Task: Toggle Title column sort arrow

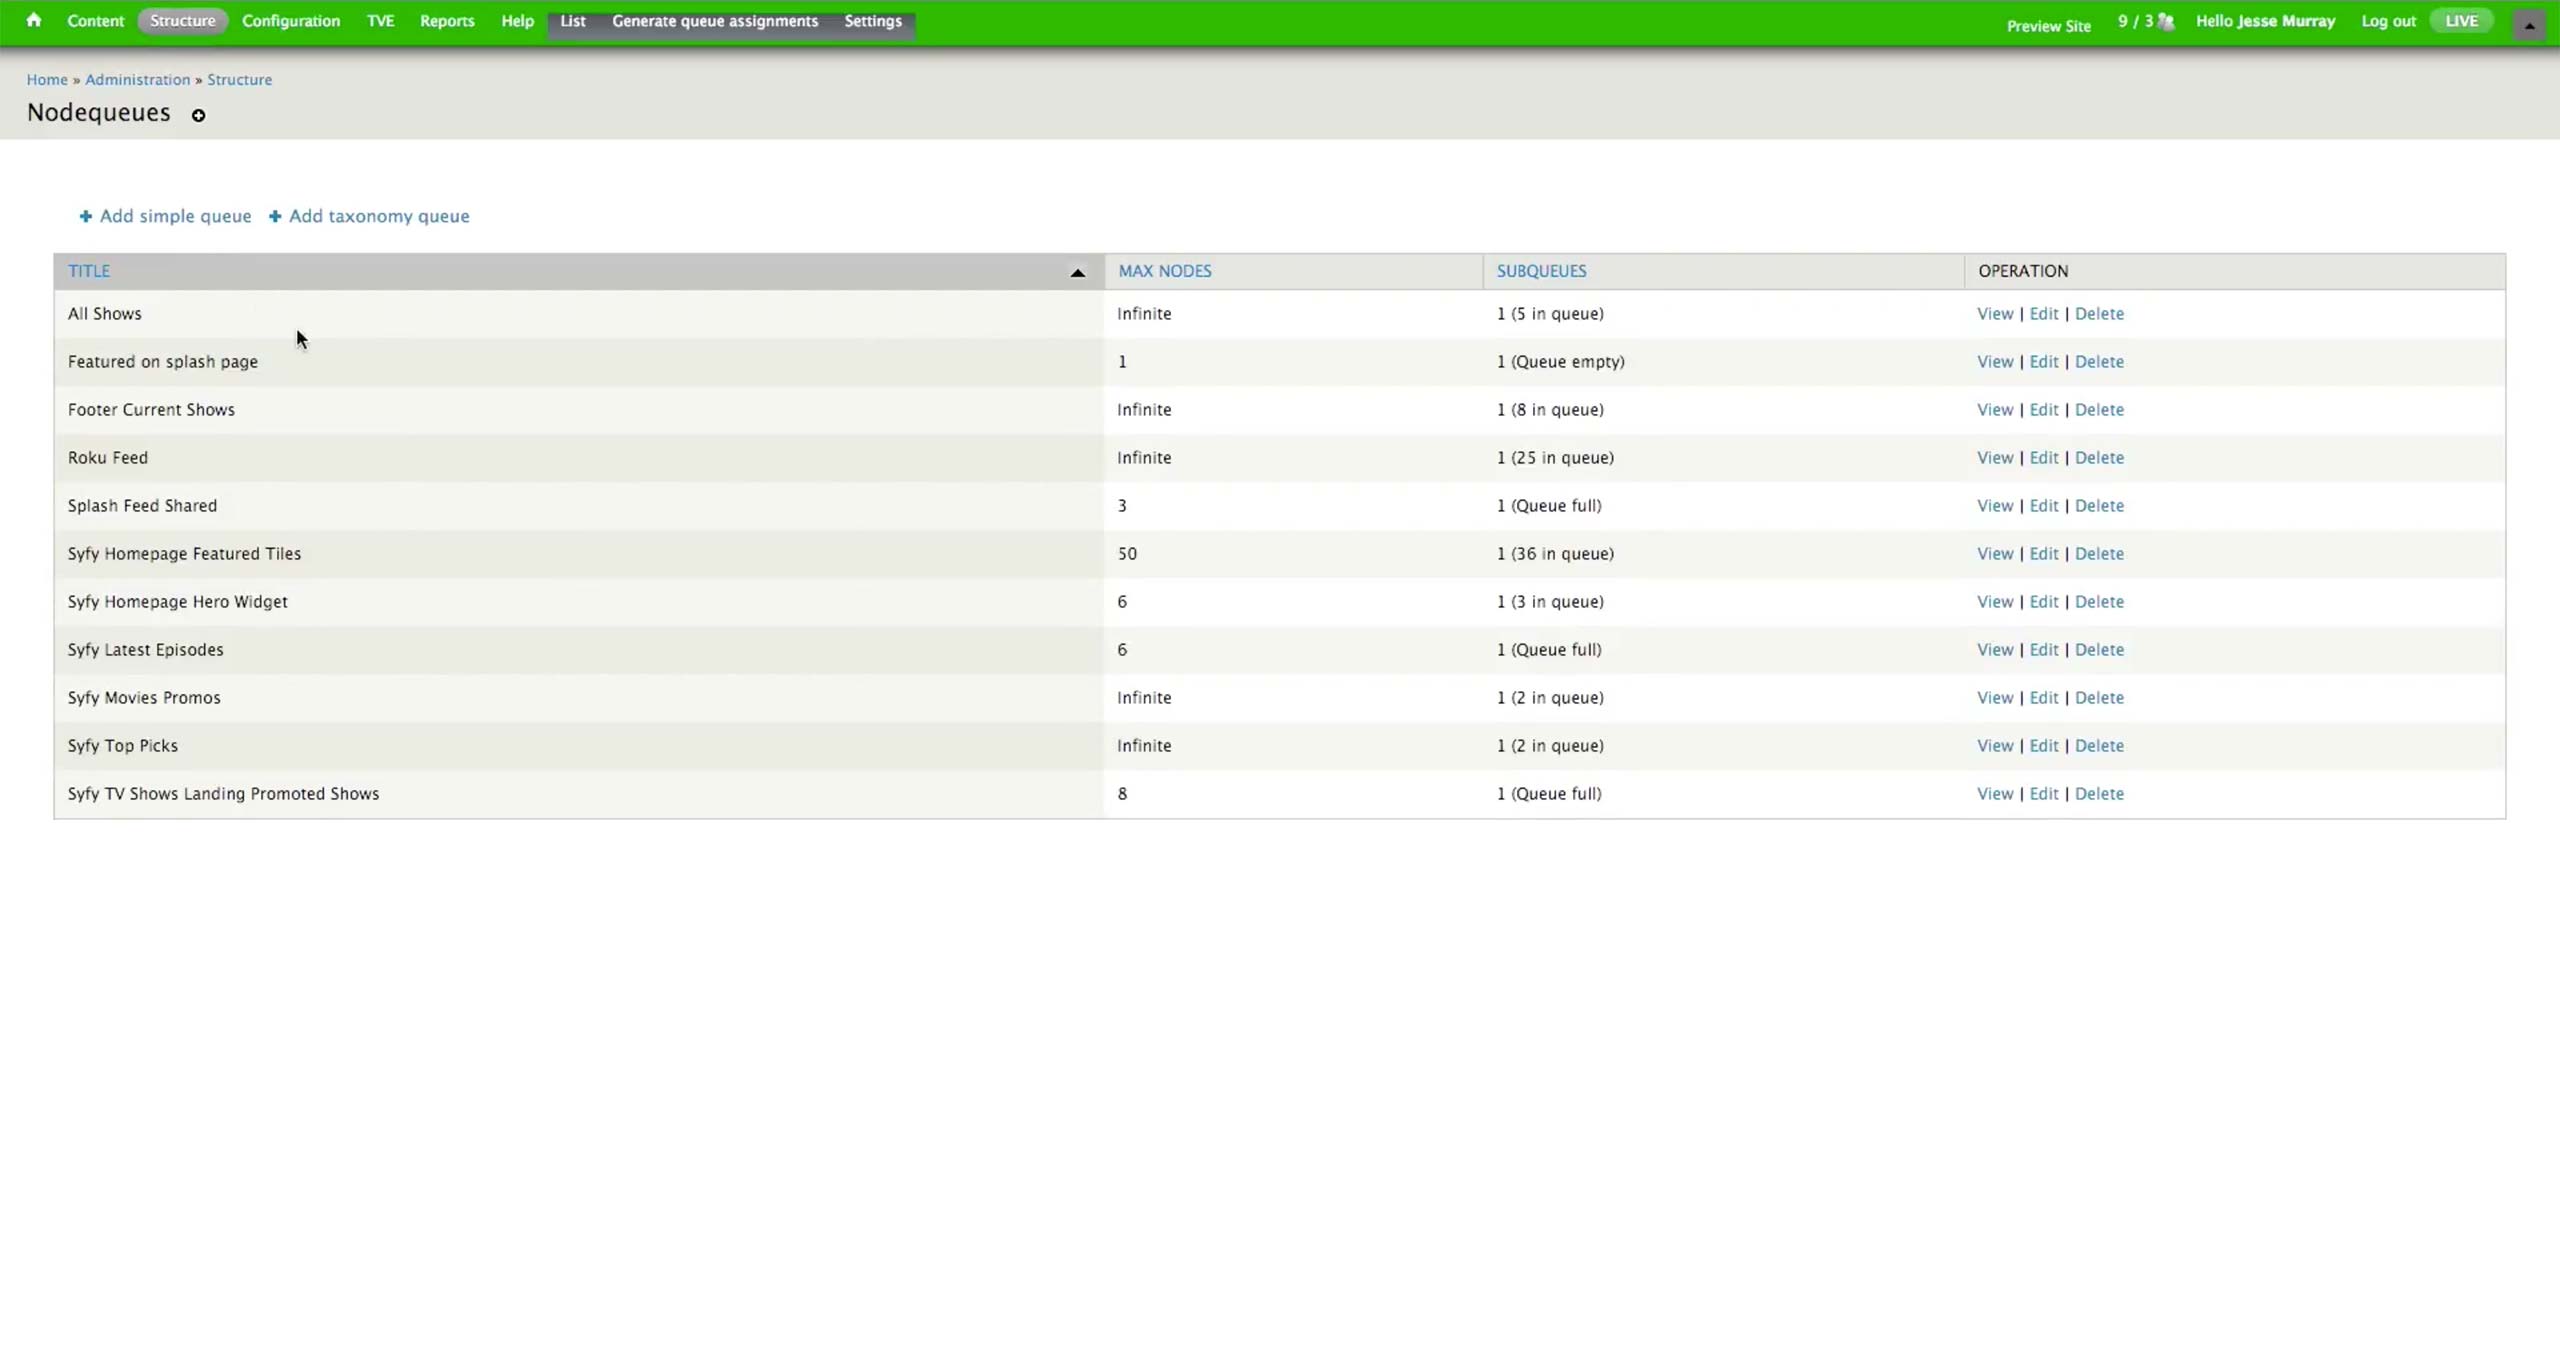Action: [1077, 272]
